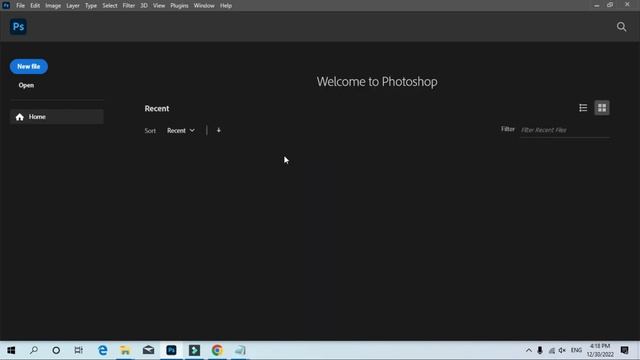This screenshot has height=360, width=640.
Task: Open the taskbar clock and date
Action: pos(600,350)
